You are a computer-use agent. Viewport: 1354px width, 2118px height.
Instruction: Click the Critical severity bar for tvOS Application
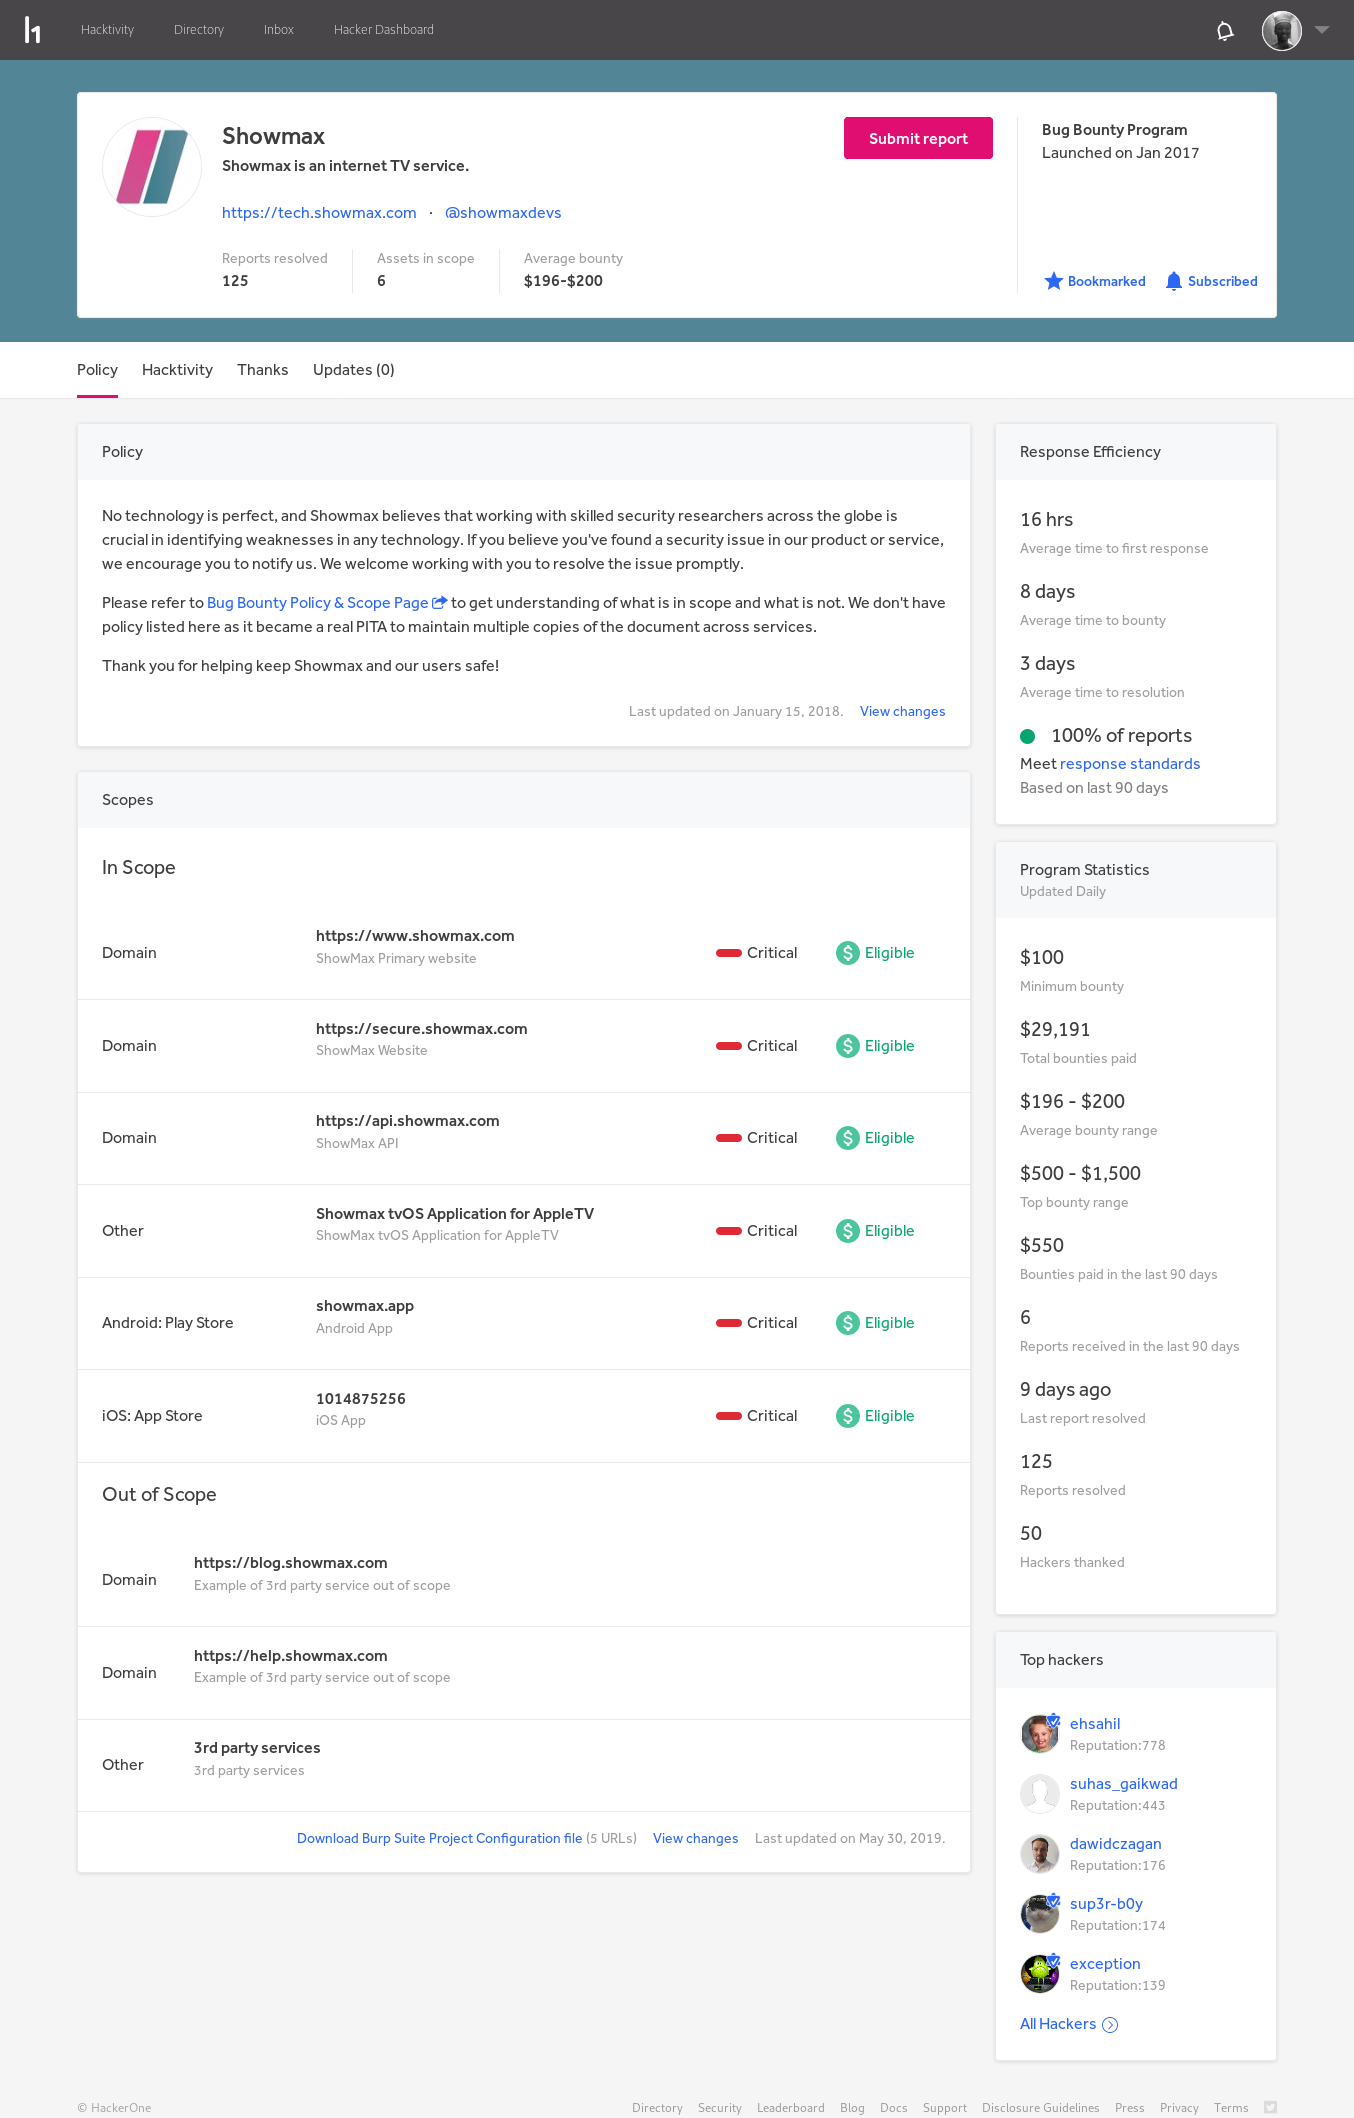click(729, 1231)
